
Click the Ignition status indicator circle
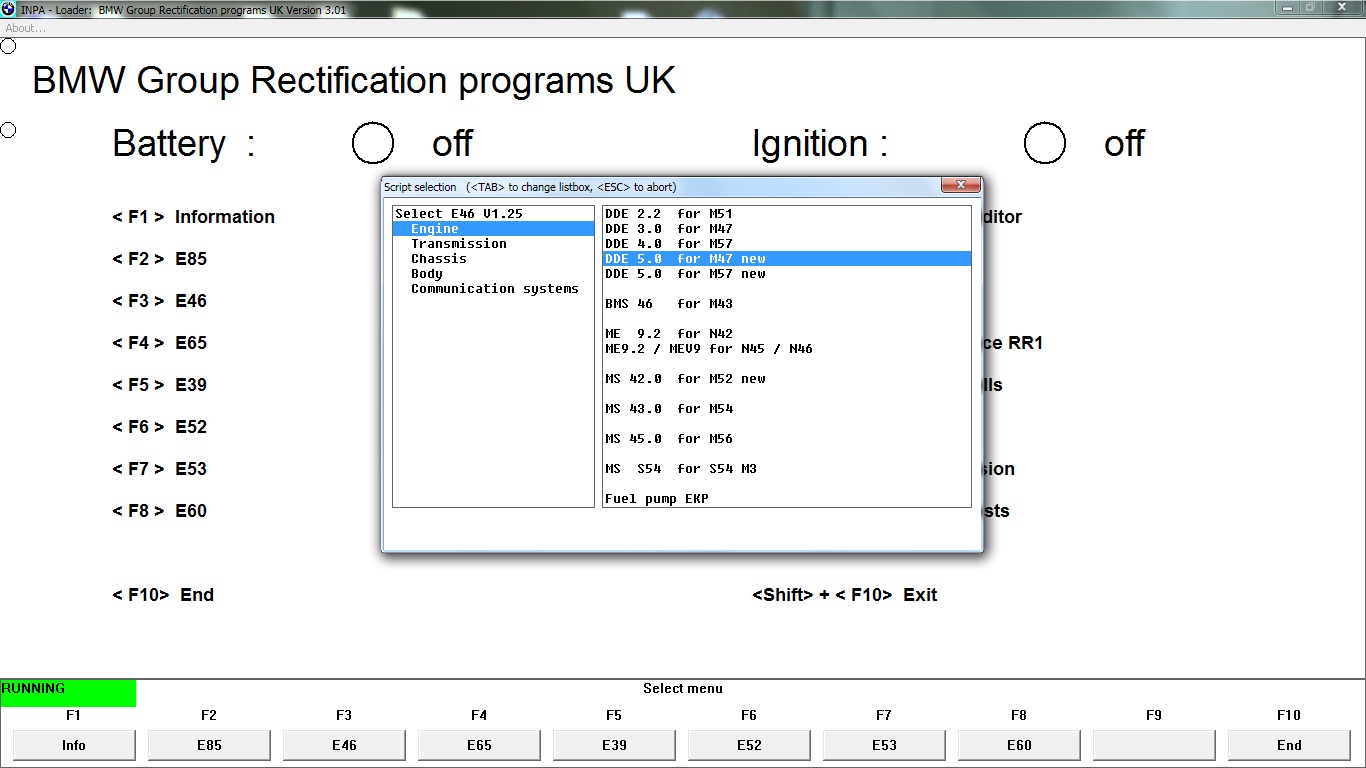(x=1045, y=144)
